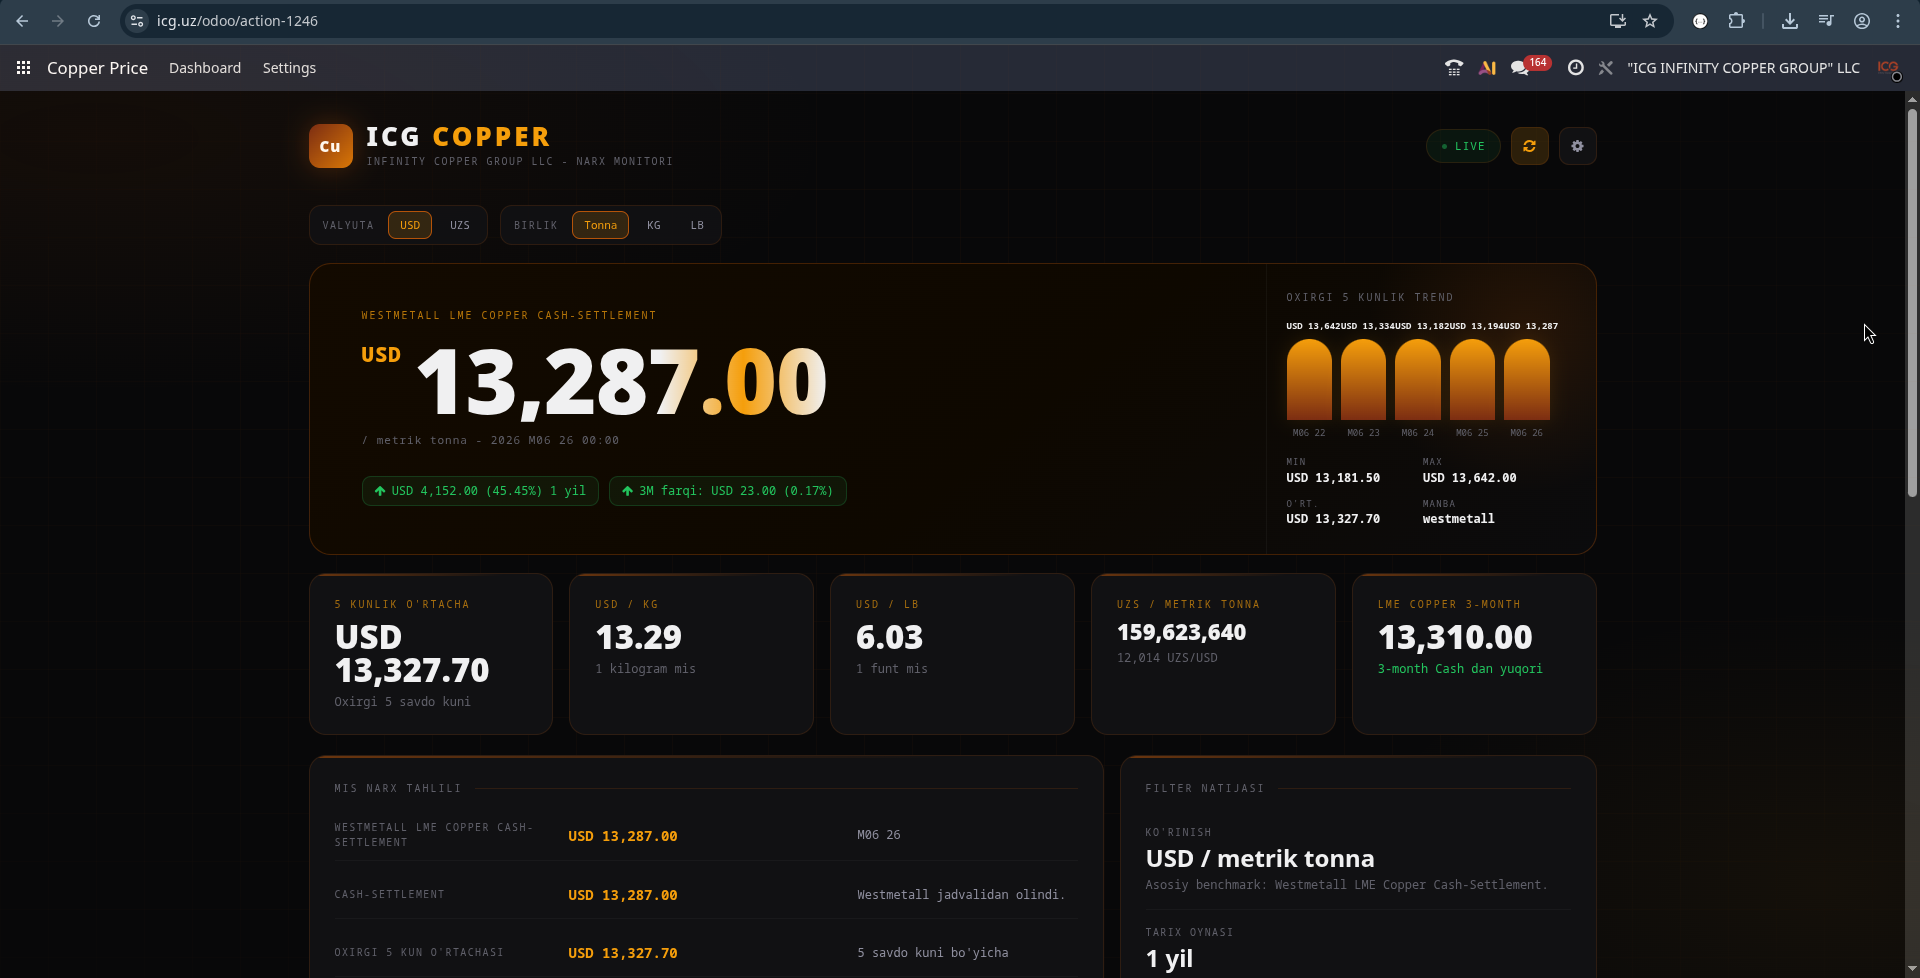The image size is (1920, 978).
Task: Switch unit to KG
Action: [x=654, y=225]
